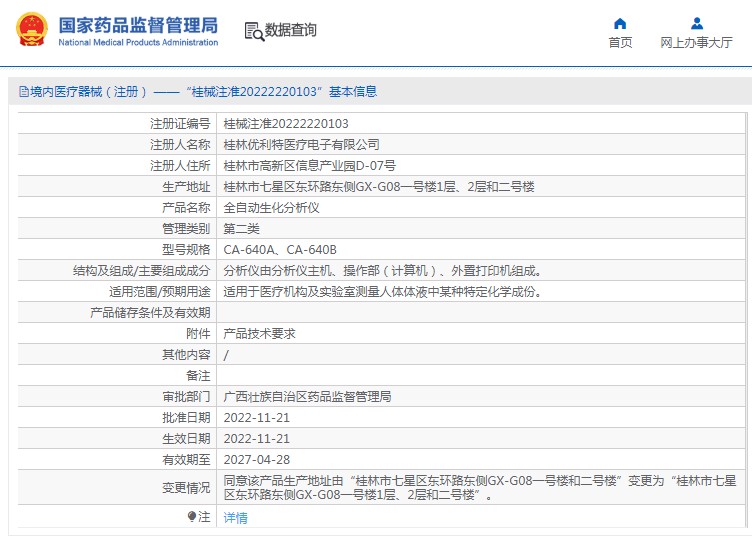Click the 结构及组成/主要组成成分 label

[141, 271]
